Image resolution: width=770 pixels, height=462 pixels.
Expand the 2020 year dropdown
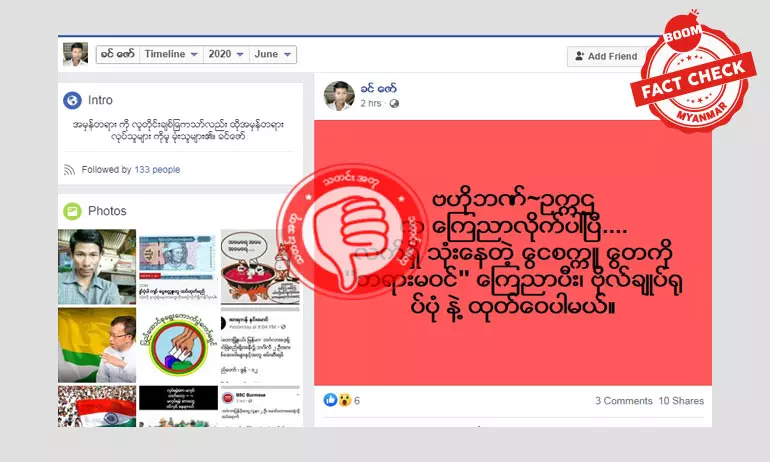225,54
